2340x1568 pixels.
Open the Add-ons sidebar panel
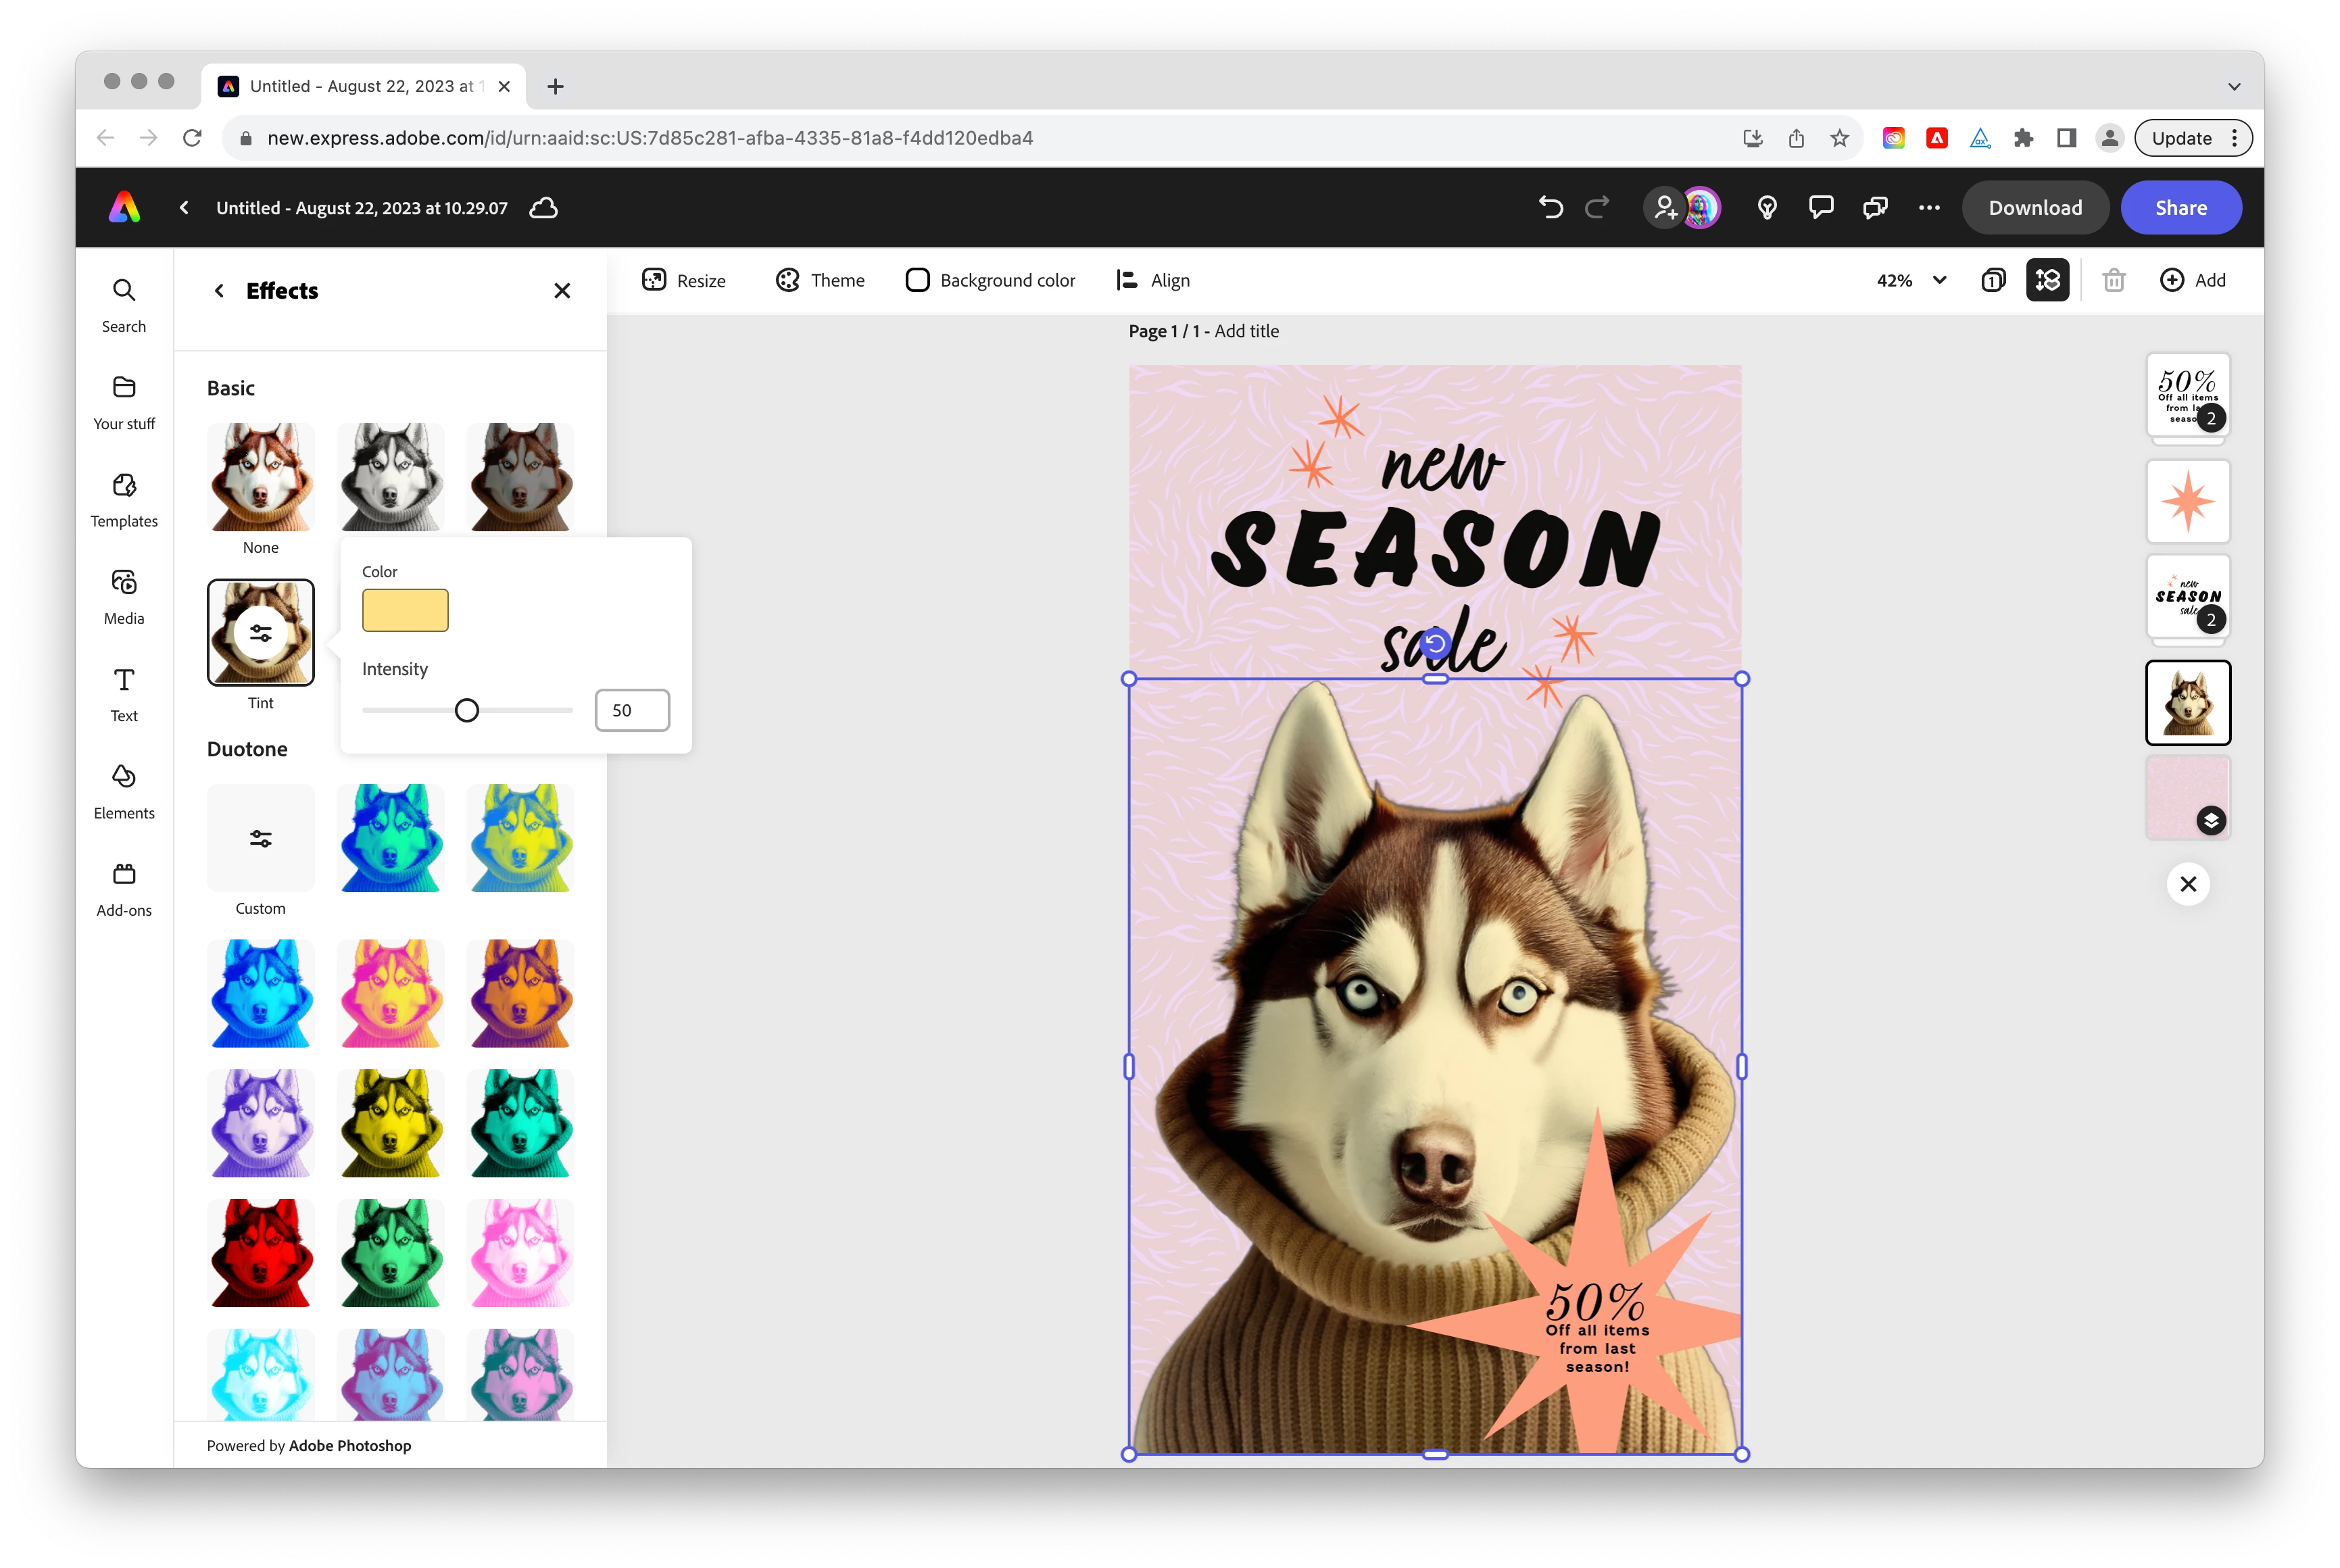[x=124, y=889]
